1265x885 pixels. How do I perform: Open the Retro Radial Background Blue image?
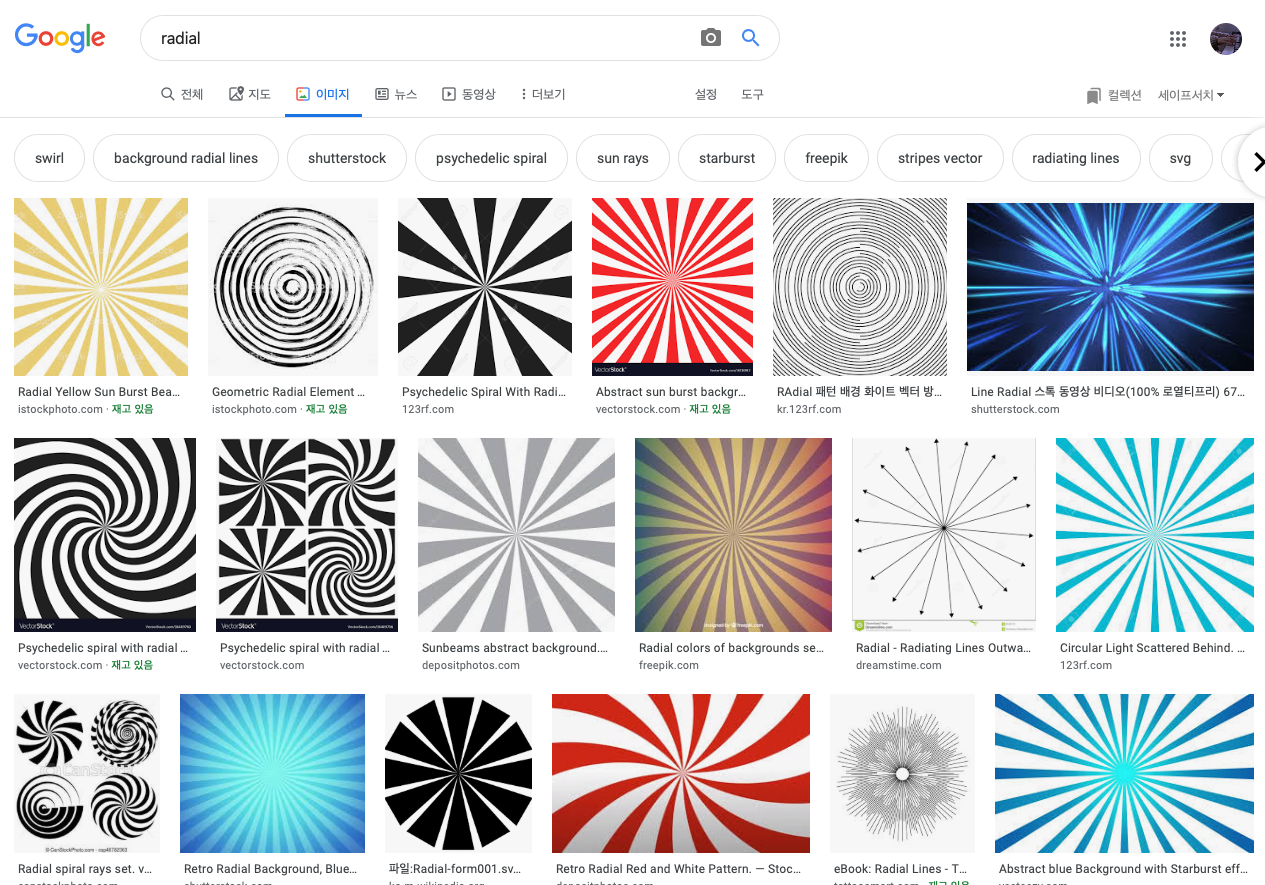tap(272, 774)
